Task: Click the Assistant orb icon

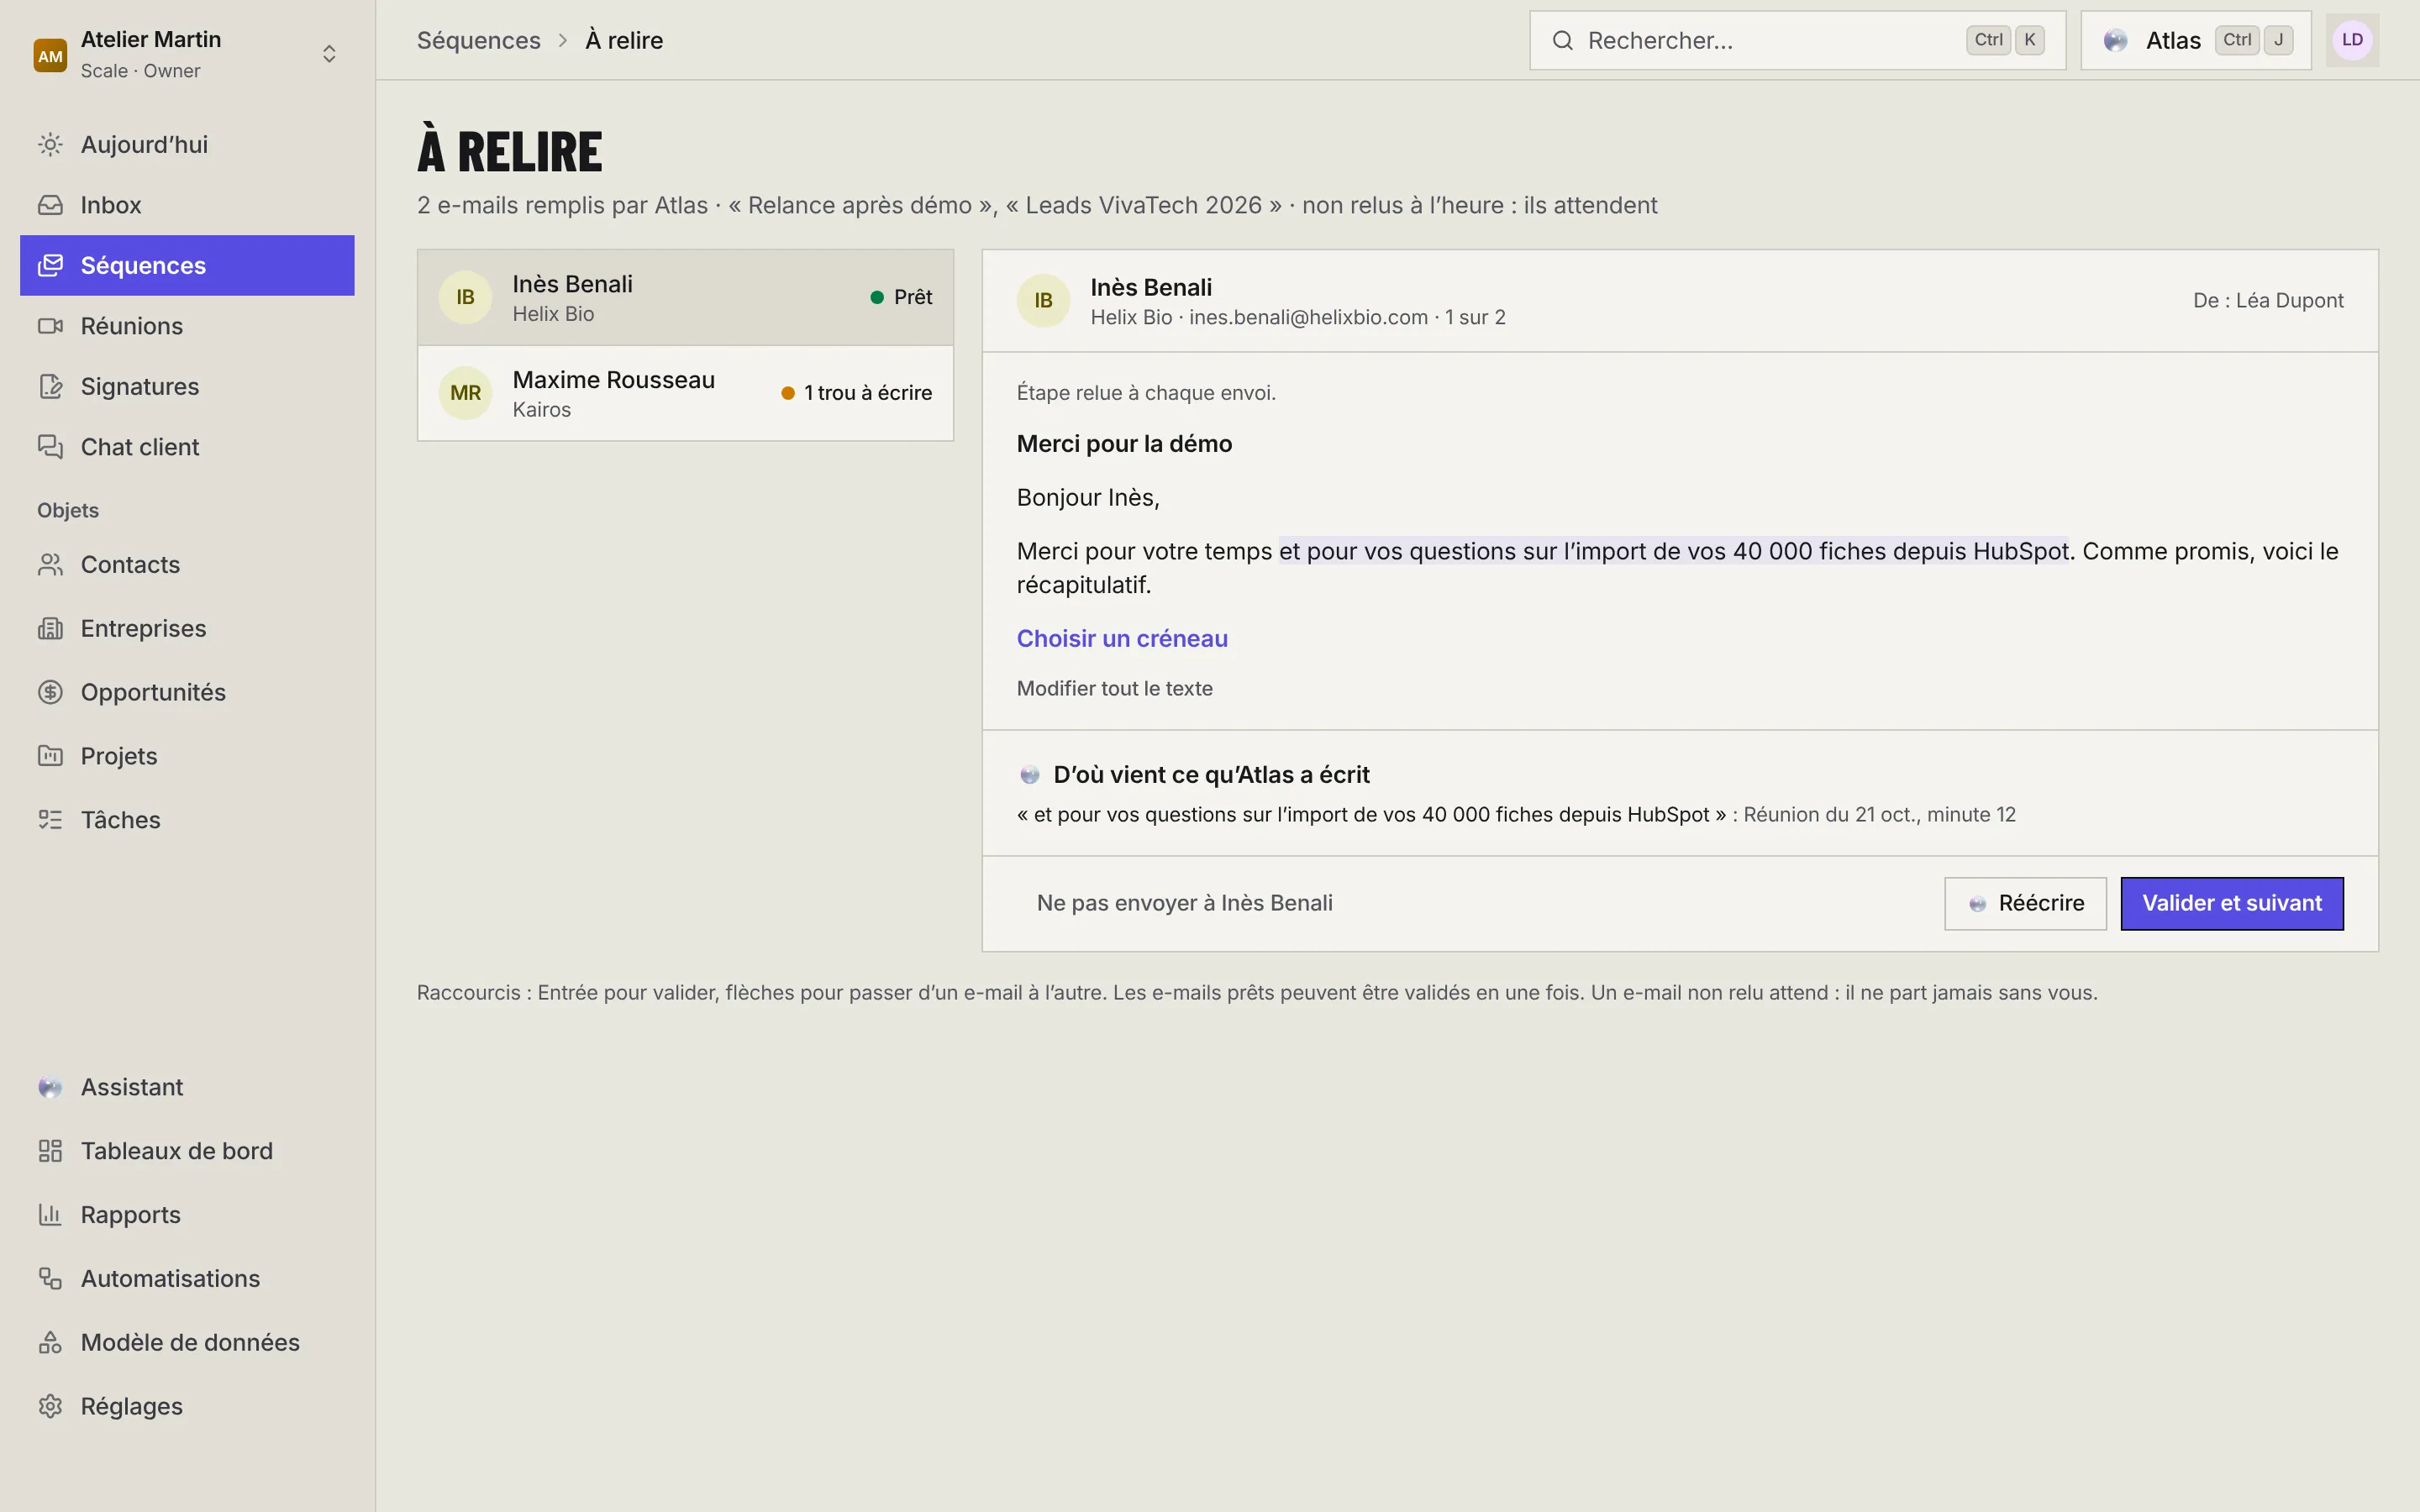Action: click(50, 1087)
